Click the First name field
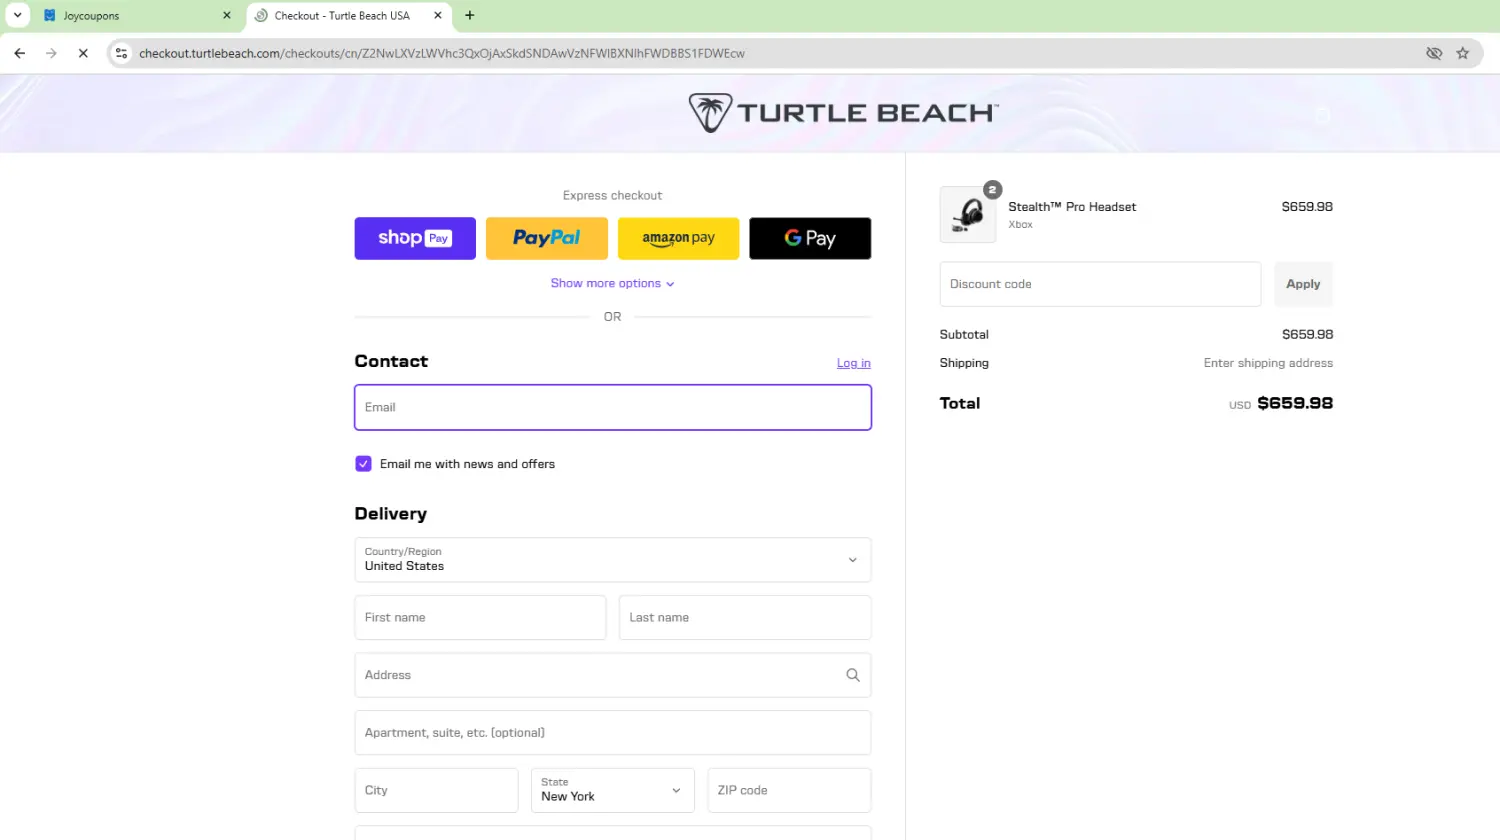 click(x=480, y=618)
